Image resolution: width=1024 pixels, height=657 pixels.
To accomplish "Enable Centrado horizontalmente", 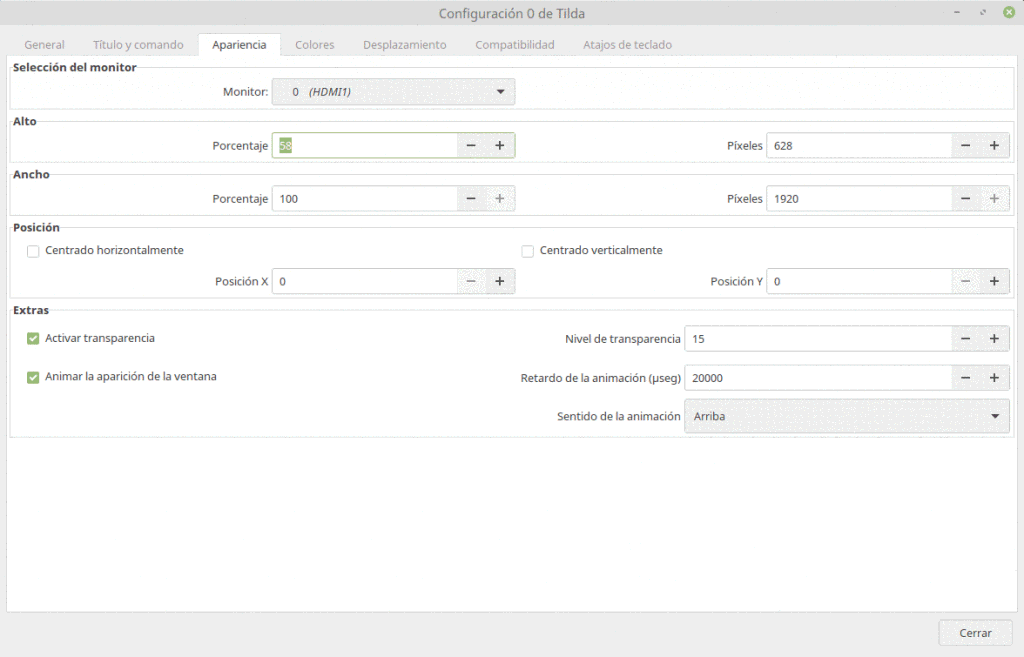I will 33,251.
